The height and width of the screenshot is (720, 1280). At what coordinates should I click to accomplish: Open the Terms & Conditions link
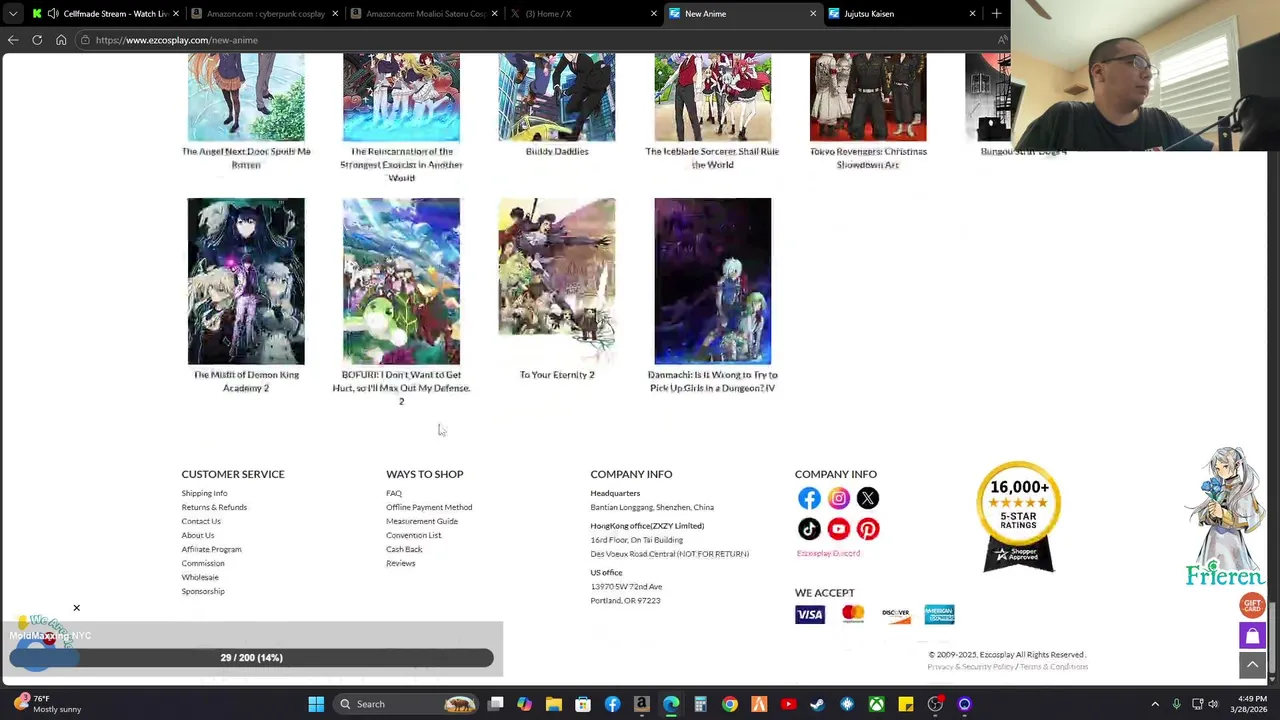pos(1054,667)
